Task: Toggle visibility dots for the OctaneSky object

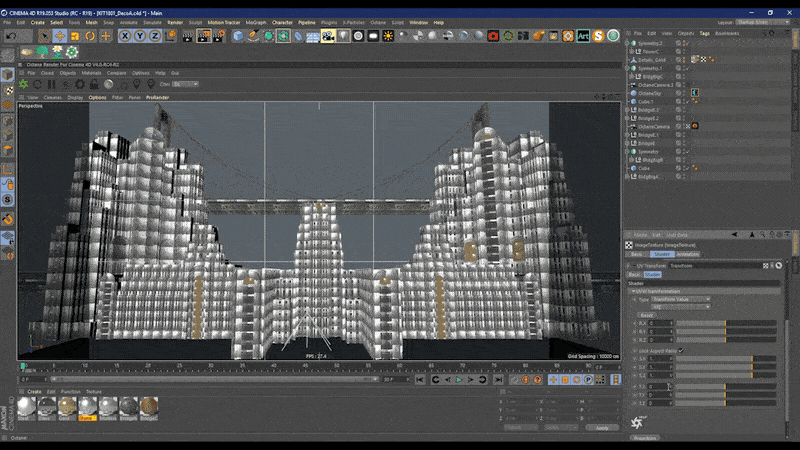Action: click(684, 93)
